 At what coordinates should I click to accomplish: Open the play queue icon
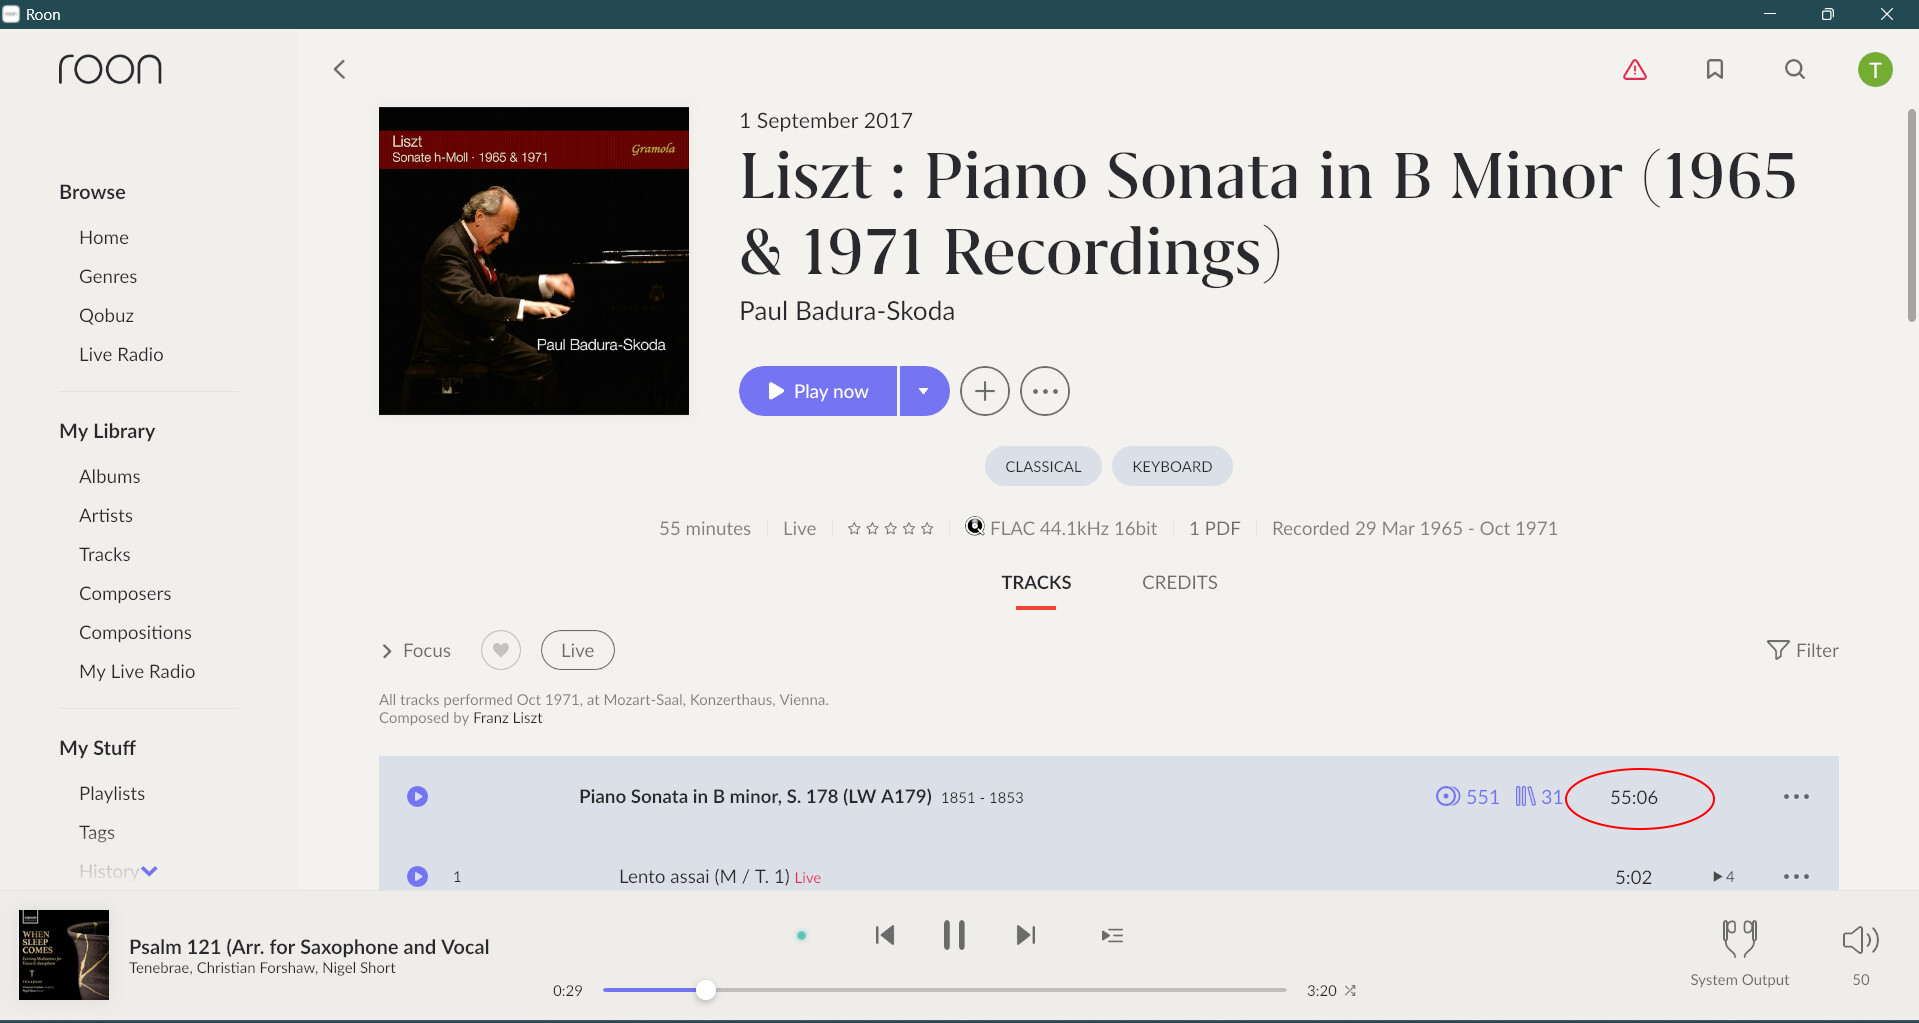(1112, 936)
